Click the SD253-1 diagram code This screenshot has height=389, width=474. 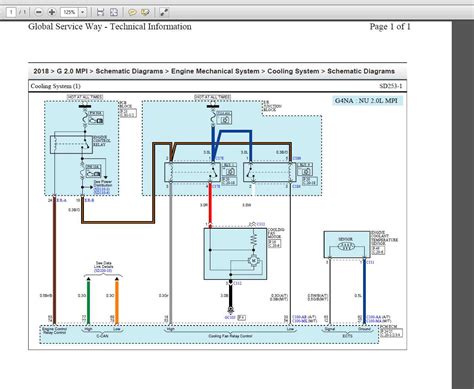click(x=391, y=86)
